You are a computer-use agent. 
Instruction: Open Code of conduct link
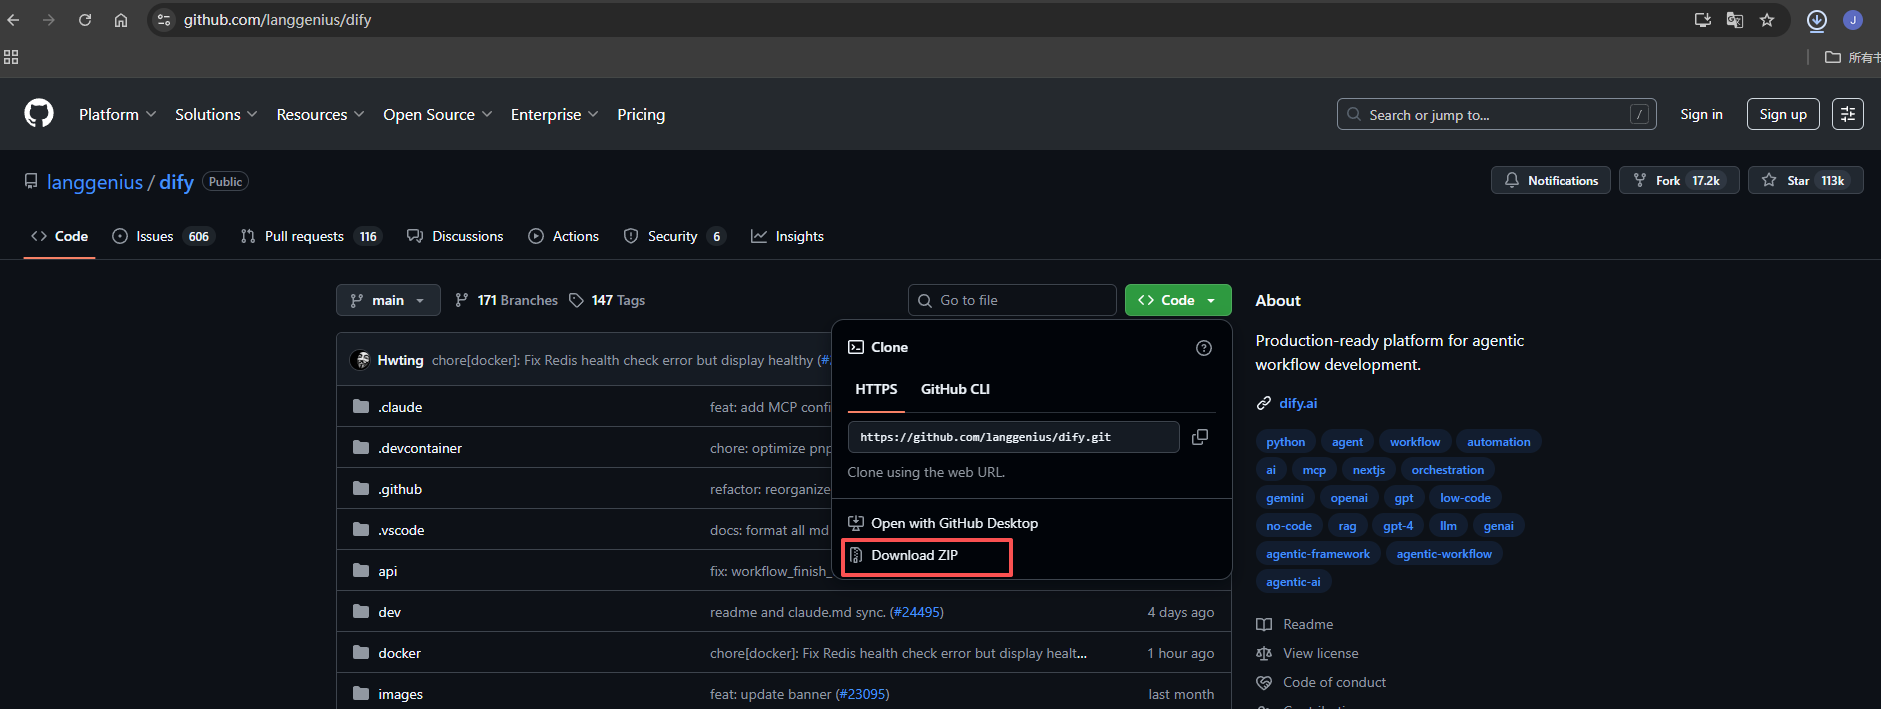[1334, 682]
